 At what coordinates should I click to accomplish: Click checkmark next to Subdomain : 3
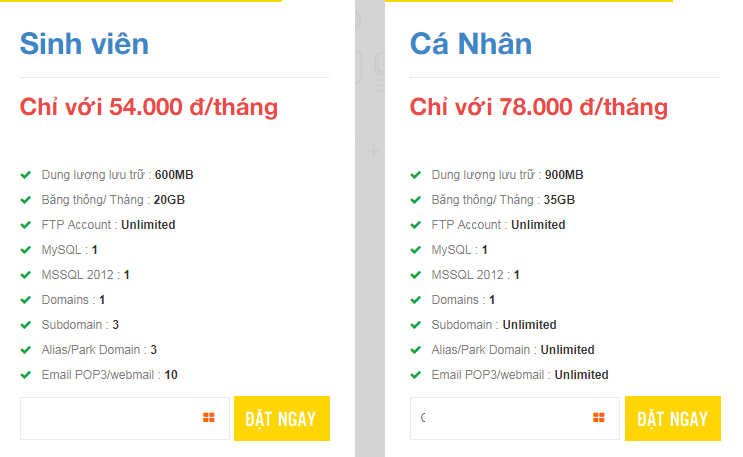coord(26,325)
